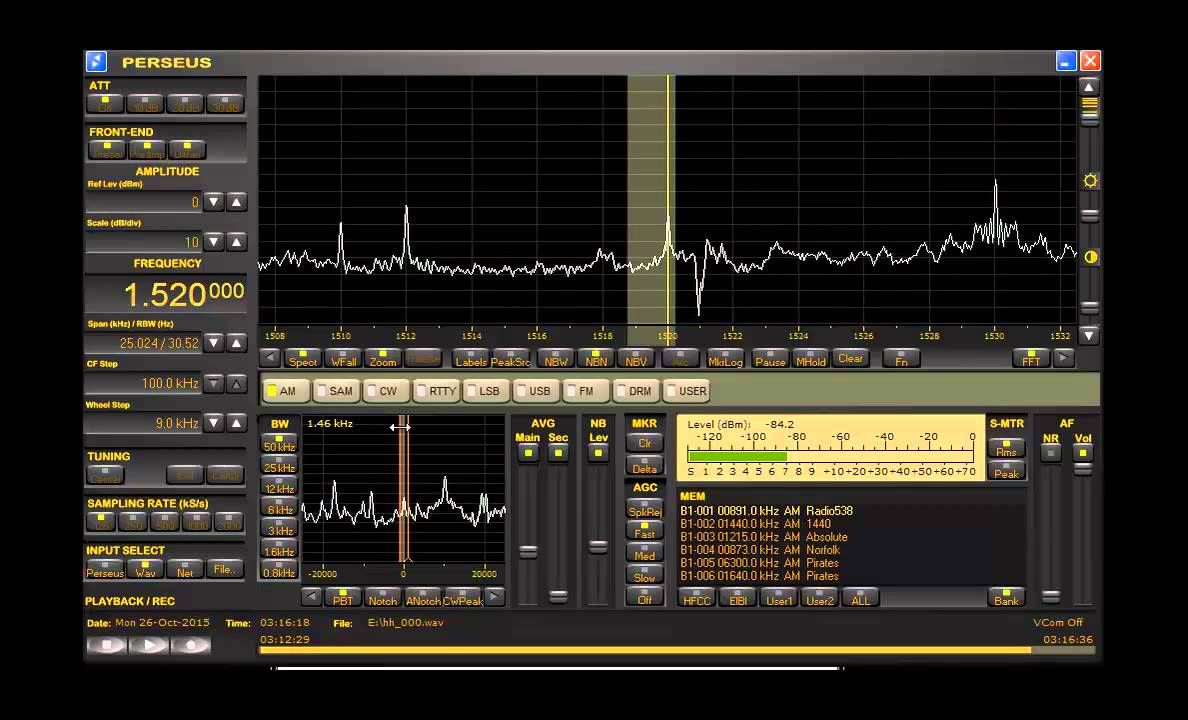Select the 0.8kHz bandwidth button

pos(279,570)
